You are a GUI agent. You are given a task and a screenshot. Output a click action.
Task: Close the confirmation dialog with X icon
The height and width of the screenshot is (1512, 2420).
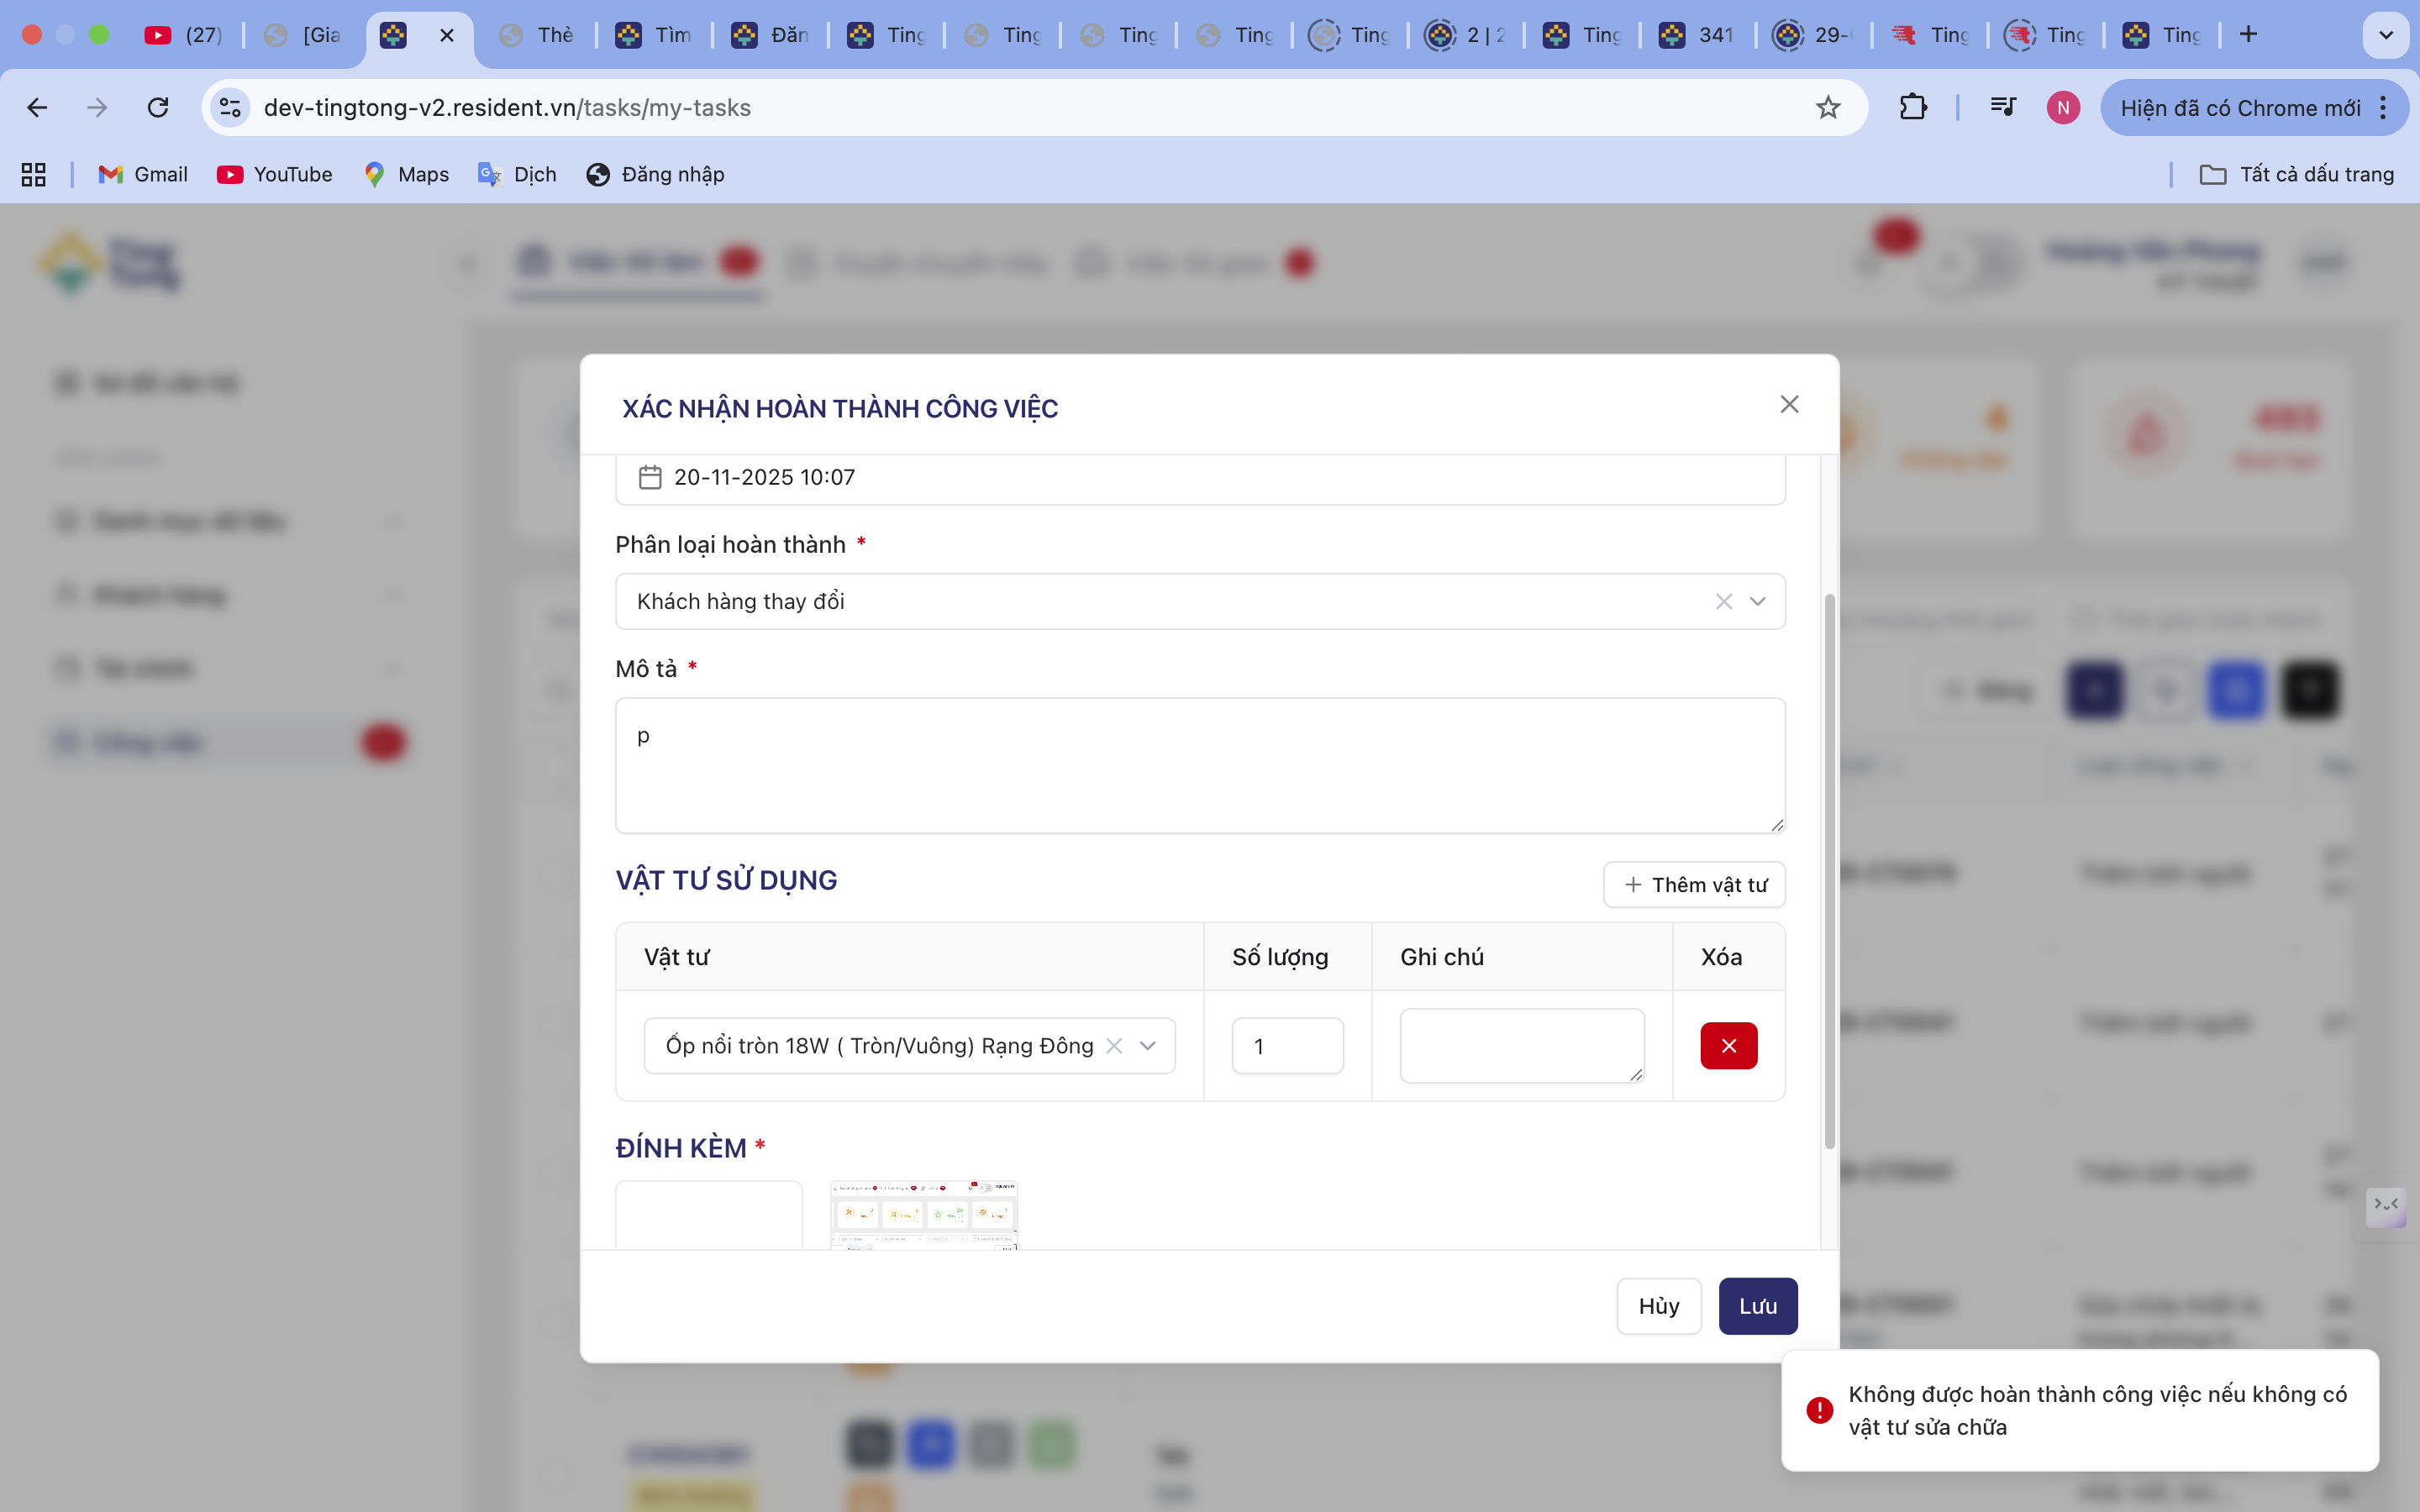pyautogui.click(x=1789, y=404)
